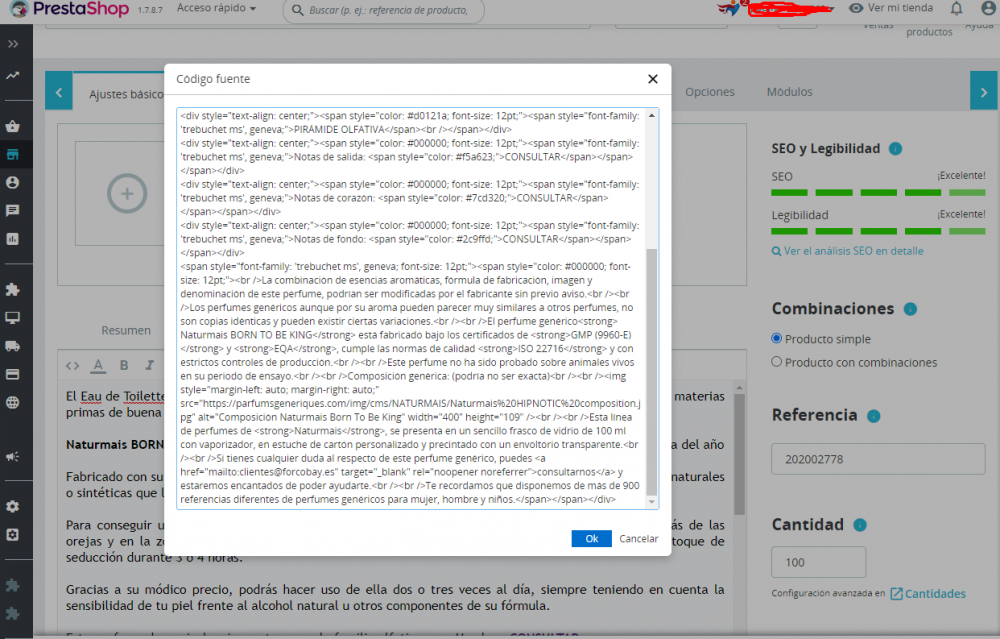Open advanced parameters gear icon in sidebar
Viewport: 1000px width, 639px height.
13,534
